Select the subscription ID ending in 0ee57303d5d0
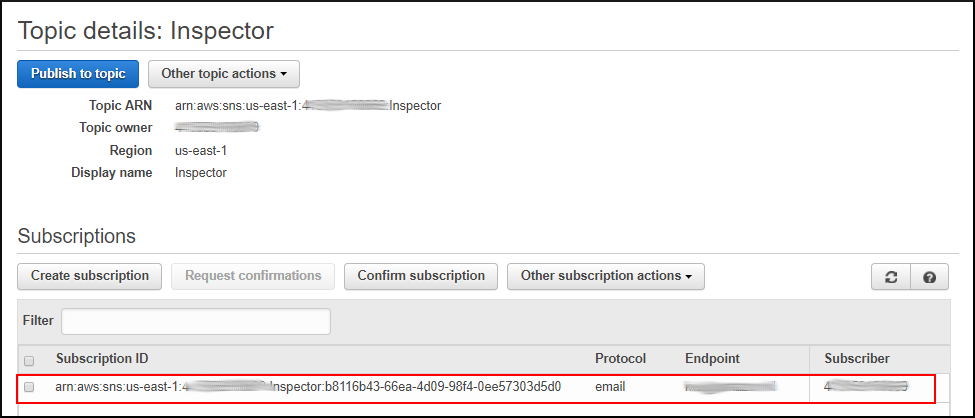 pyautogui.click(x=308, y=387)
